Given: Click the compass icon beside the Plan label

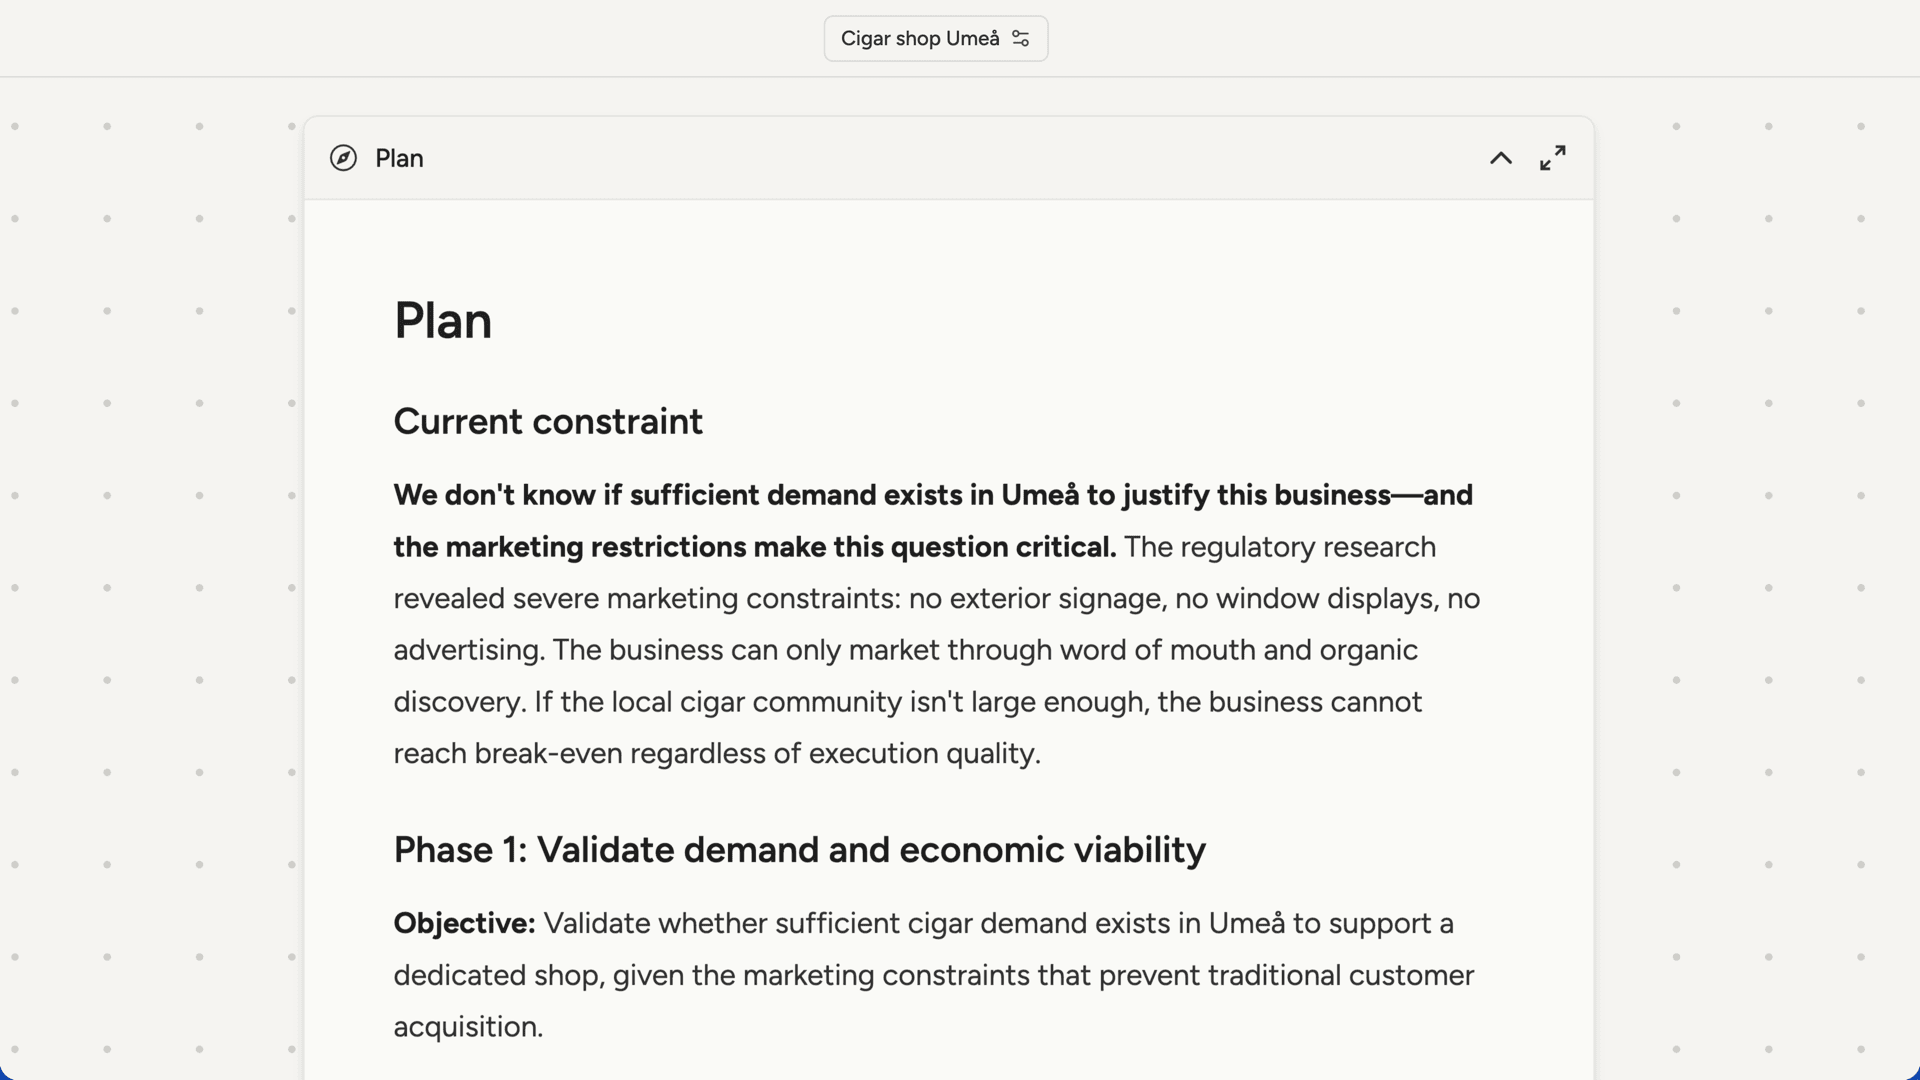Looking at the screenshot, I should pos(343,158).
